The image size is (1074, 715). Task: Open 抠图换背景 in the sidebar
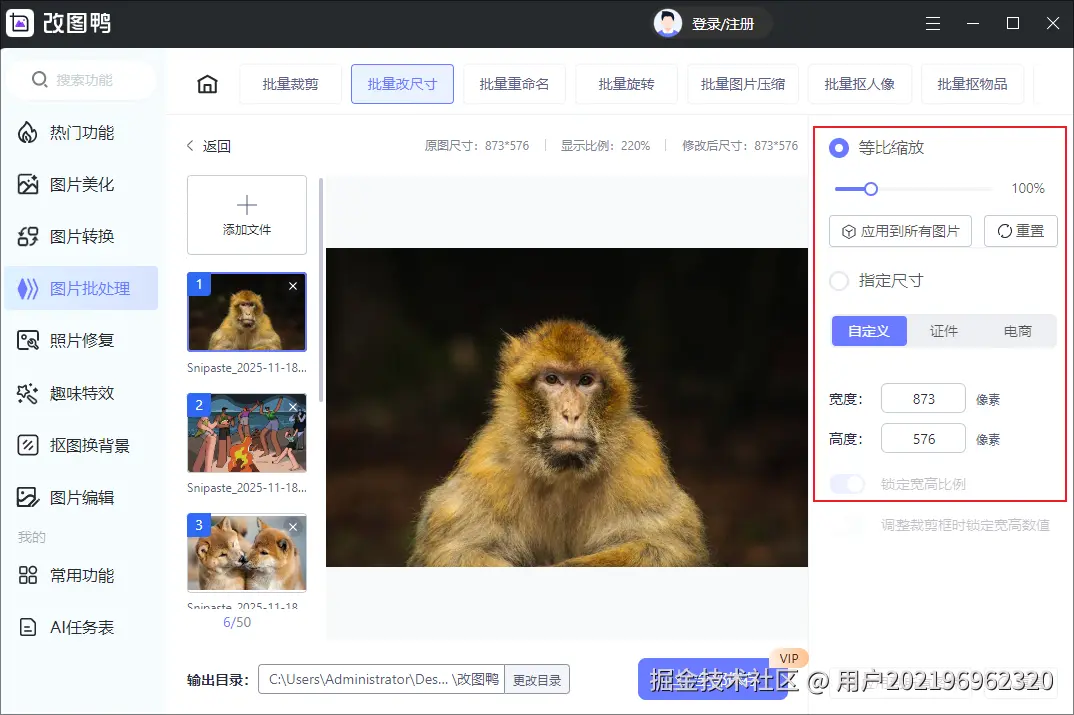tap(81, 445)
